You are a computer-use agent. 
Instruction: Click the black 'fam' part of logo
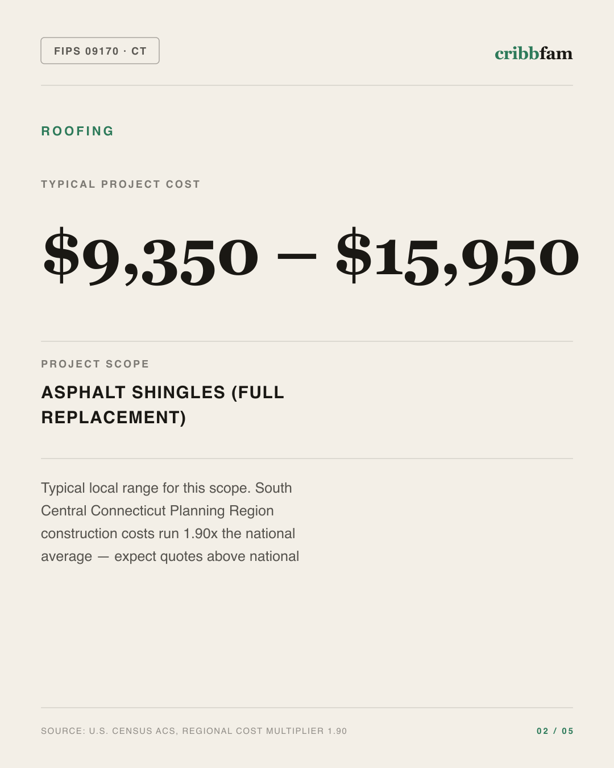[x=556, y=53]
